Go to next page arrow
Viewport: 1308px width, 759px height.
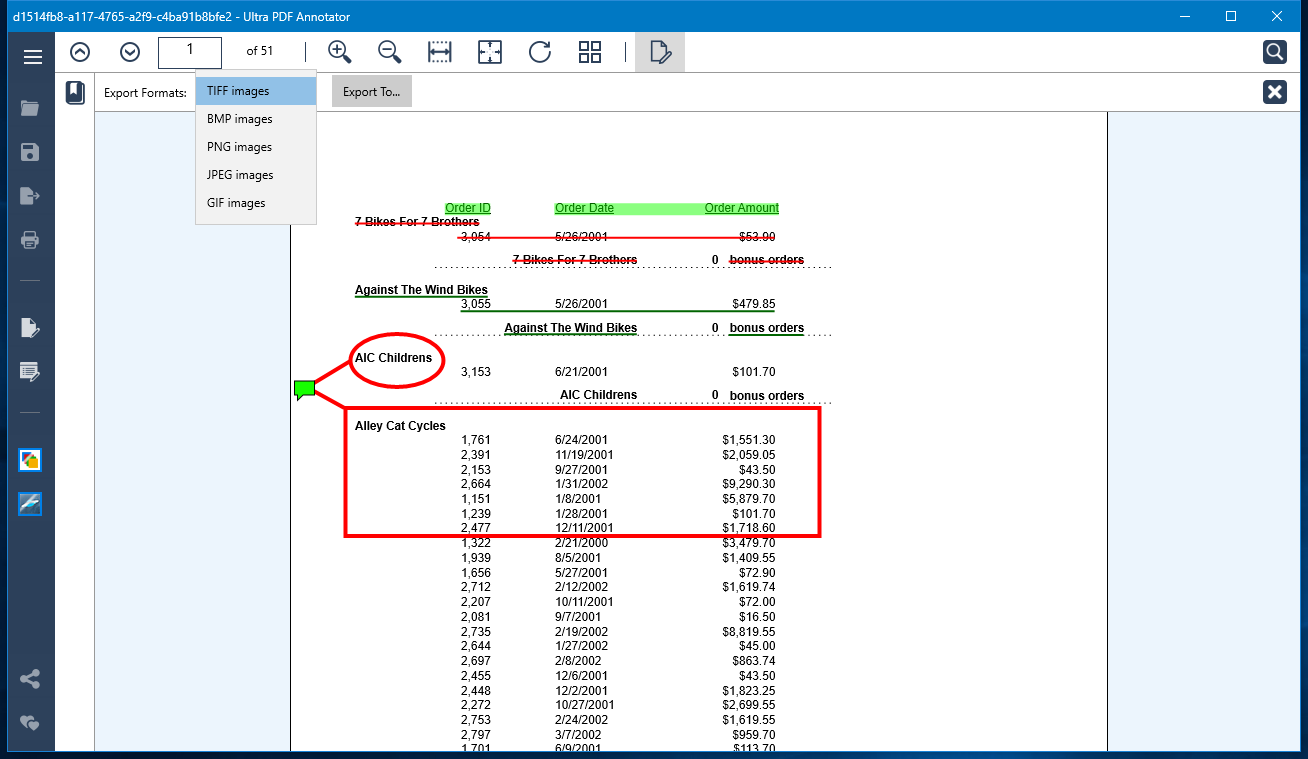point(130,52)
